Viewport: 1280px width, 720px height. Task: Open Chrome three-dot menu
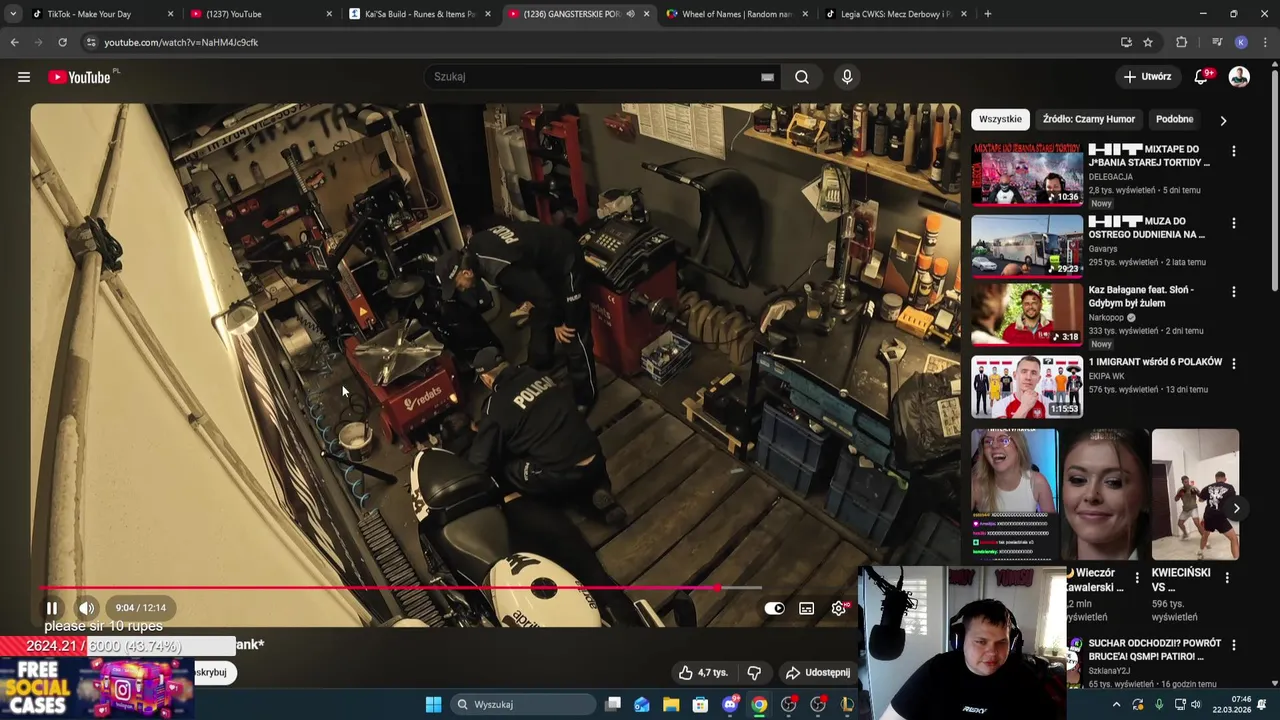(1266, 42)
